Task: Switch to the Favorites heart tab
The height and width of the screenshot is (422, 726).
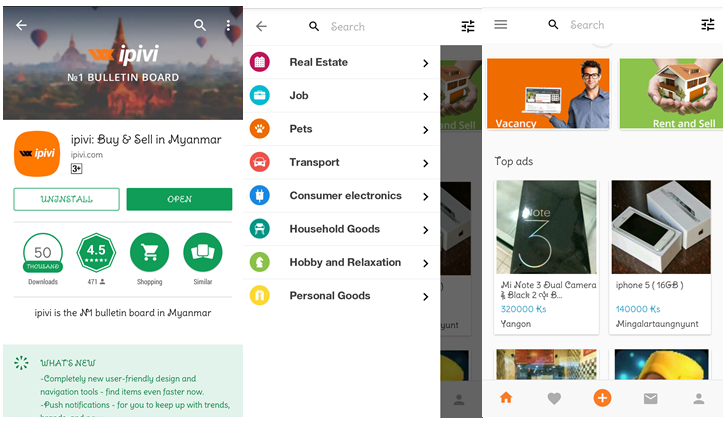Action: tap(554, 398)
